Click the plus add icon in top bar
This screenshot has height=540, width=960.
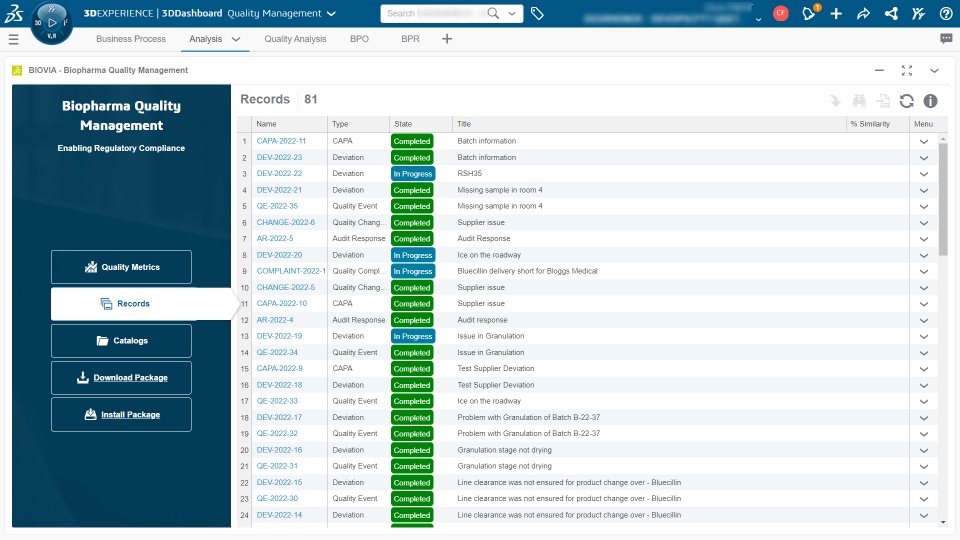click(x=836, y=13)
